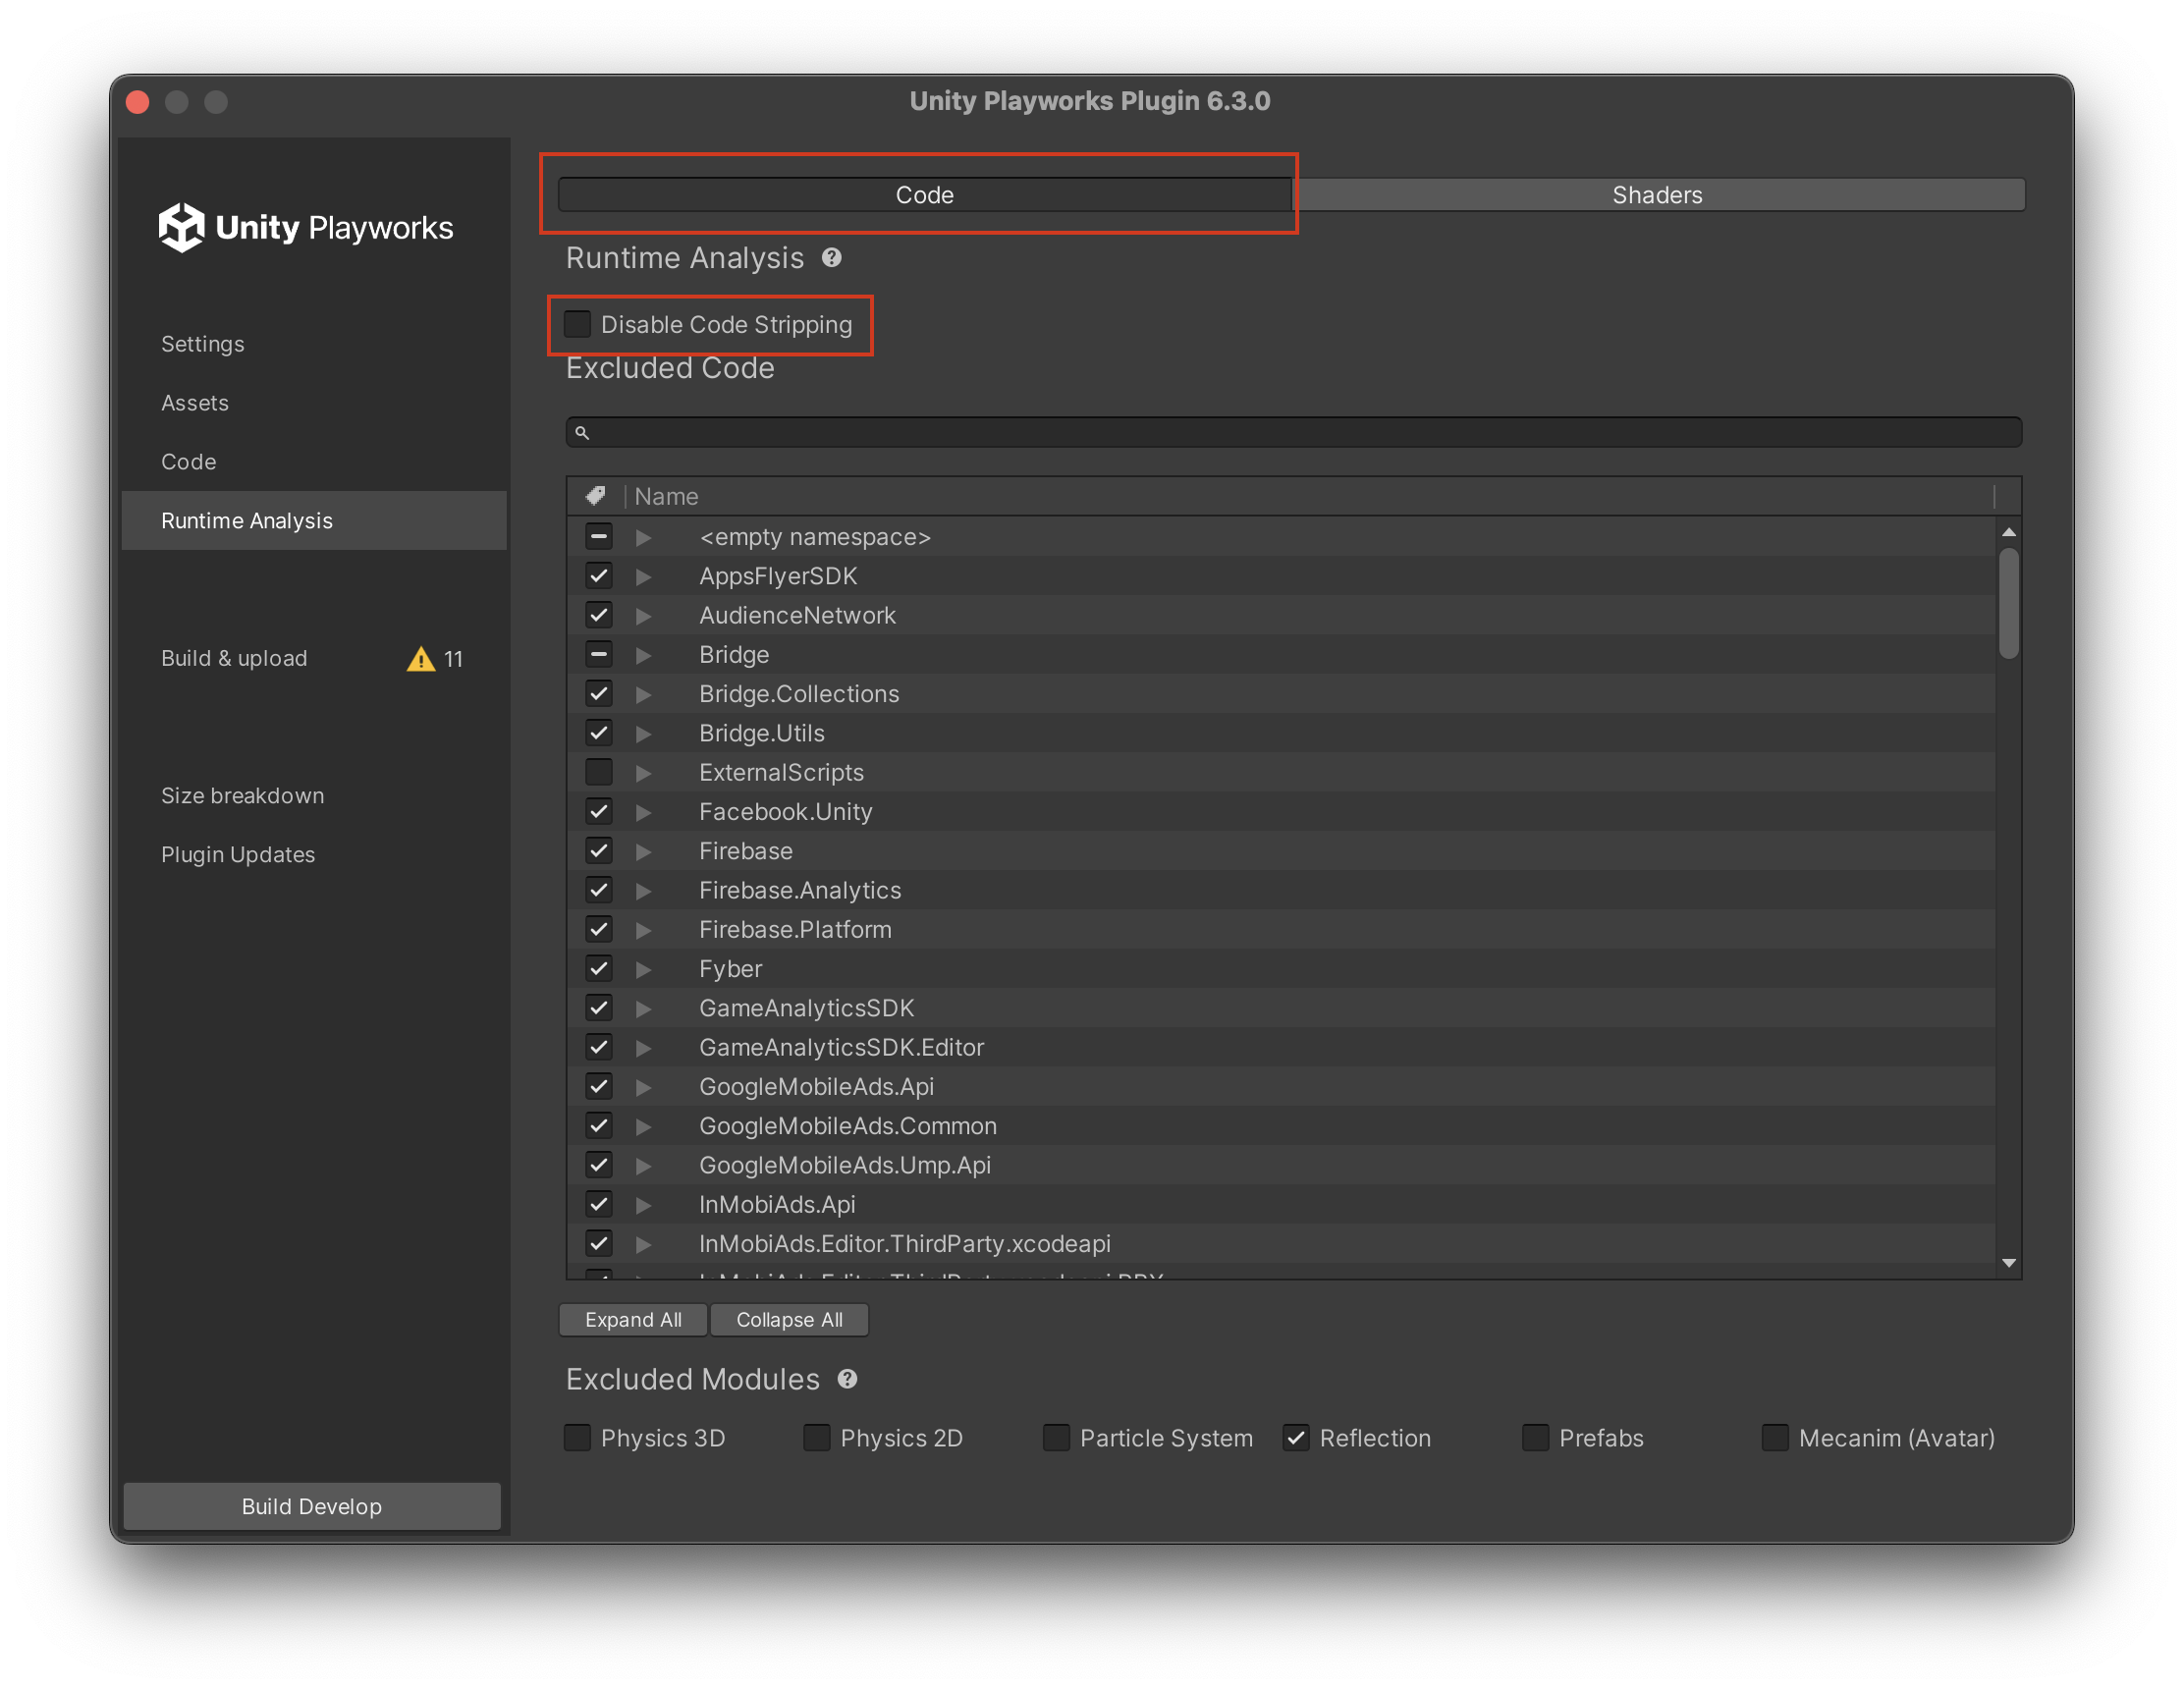Enable the Prefabs checkbox
The width and height of the screenshot is (2184, 1689).
1536,1437
